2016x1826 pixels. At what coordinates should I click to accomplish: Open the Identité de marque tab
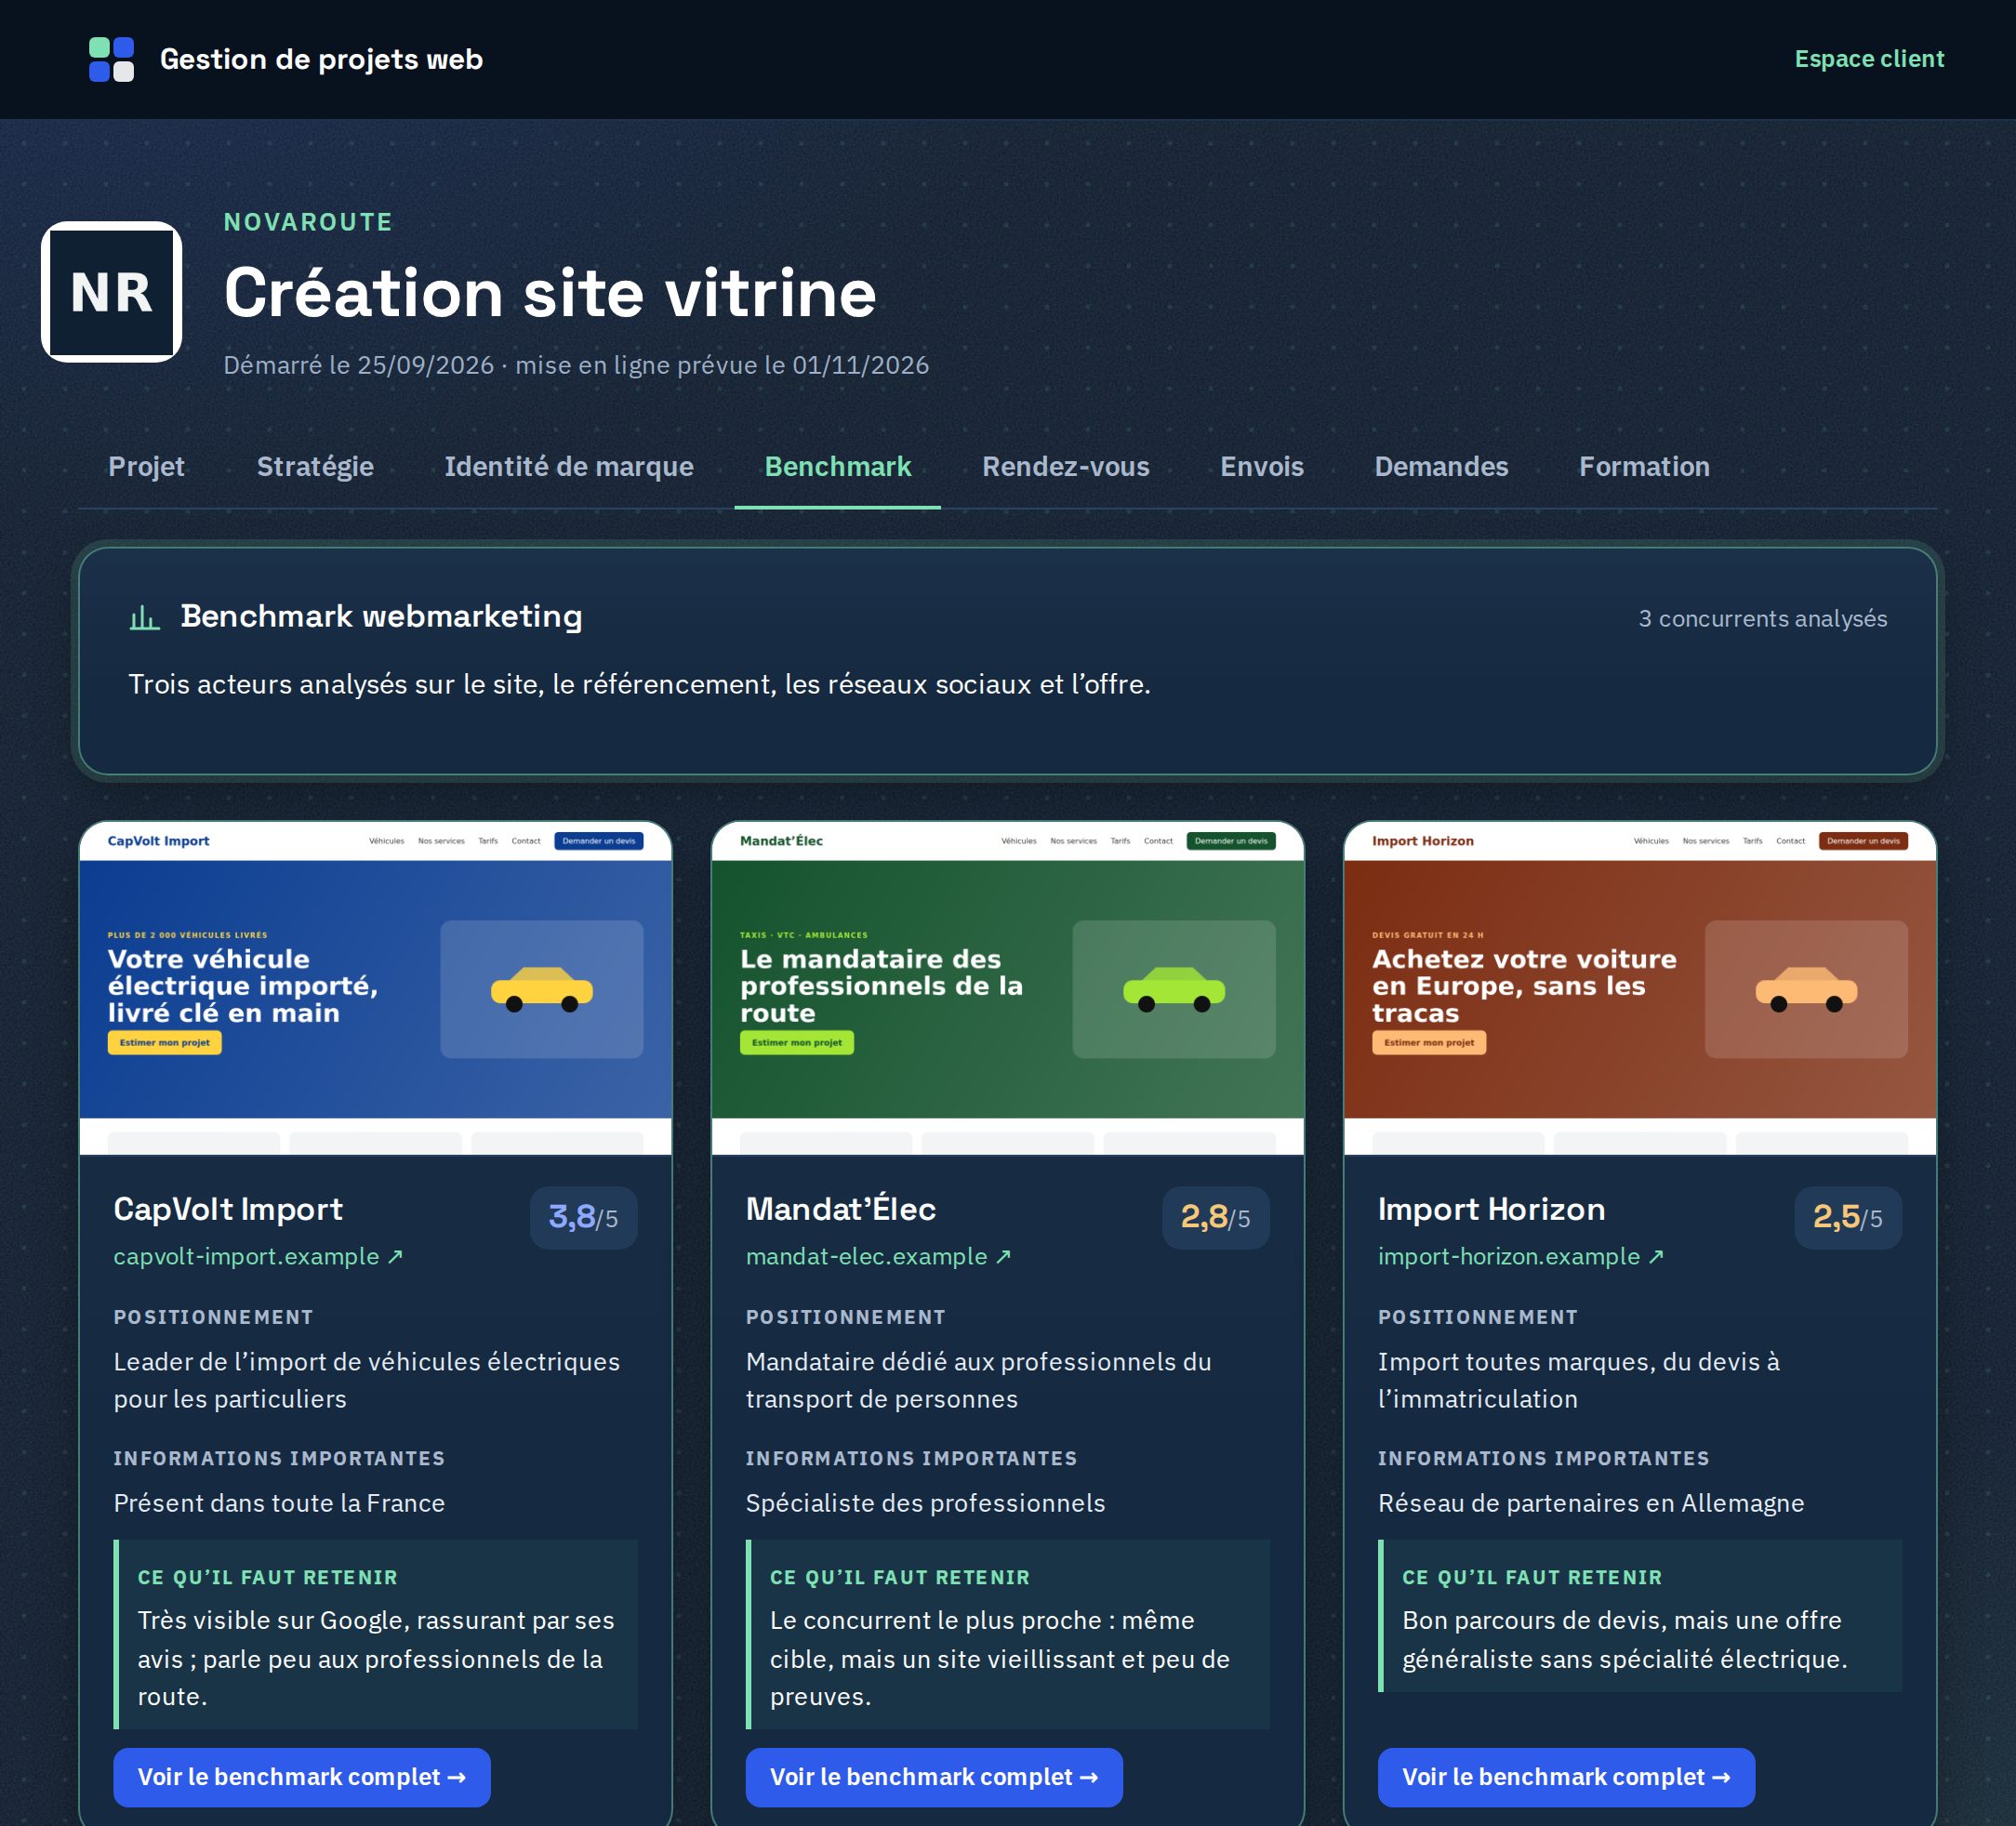click(x=568, y=466)
